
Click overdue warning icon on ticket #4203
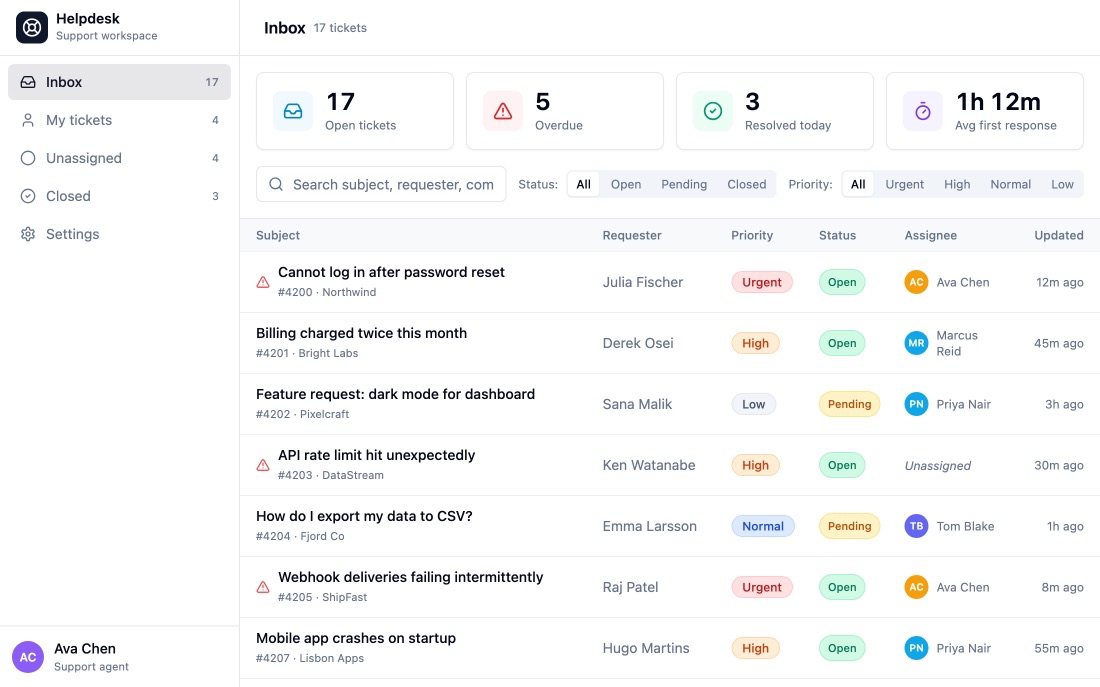click(263, 465)
